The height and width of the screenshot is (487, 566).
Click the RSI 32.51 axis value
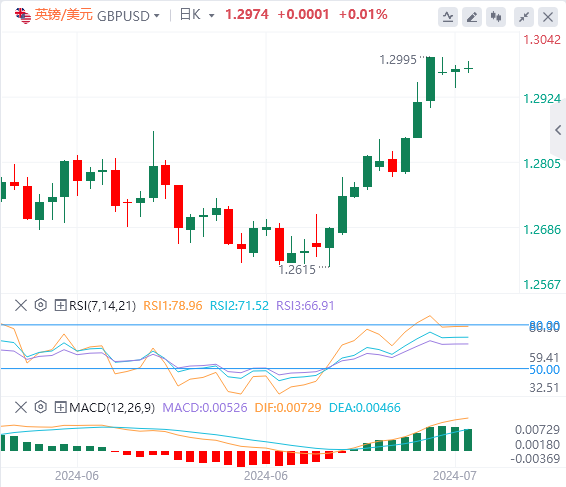tap(544, 388)
